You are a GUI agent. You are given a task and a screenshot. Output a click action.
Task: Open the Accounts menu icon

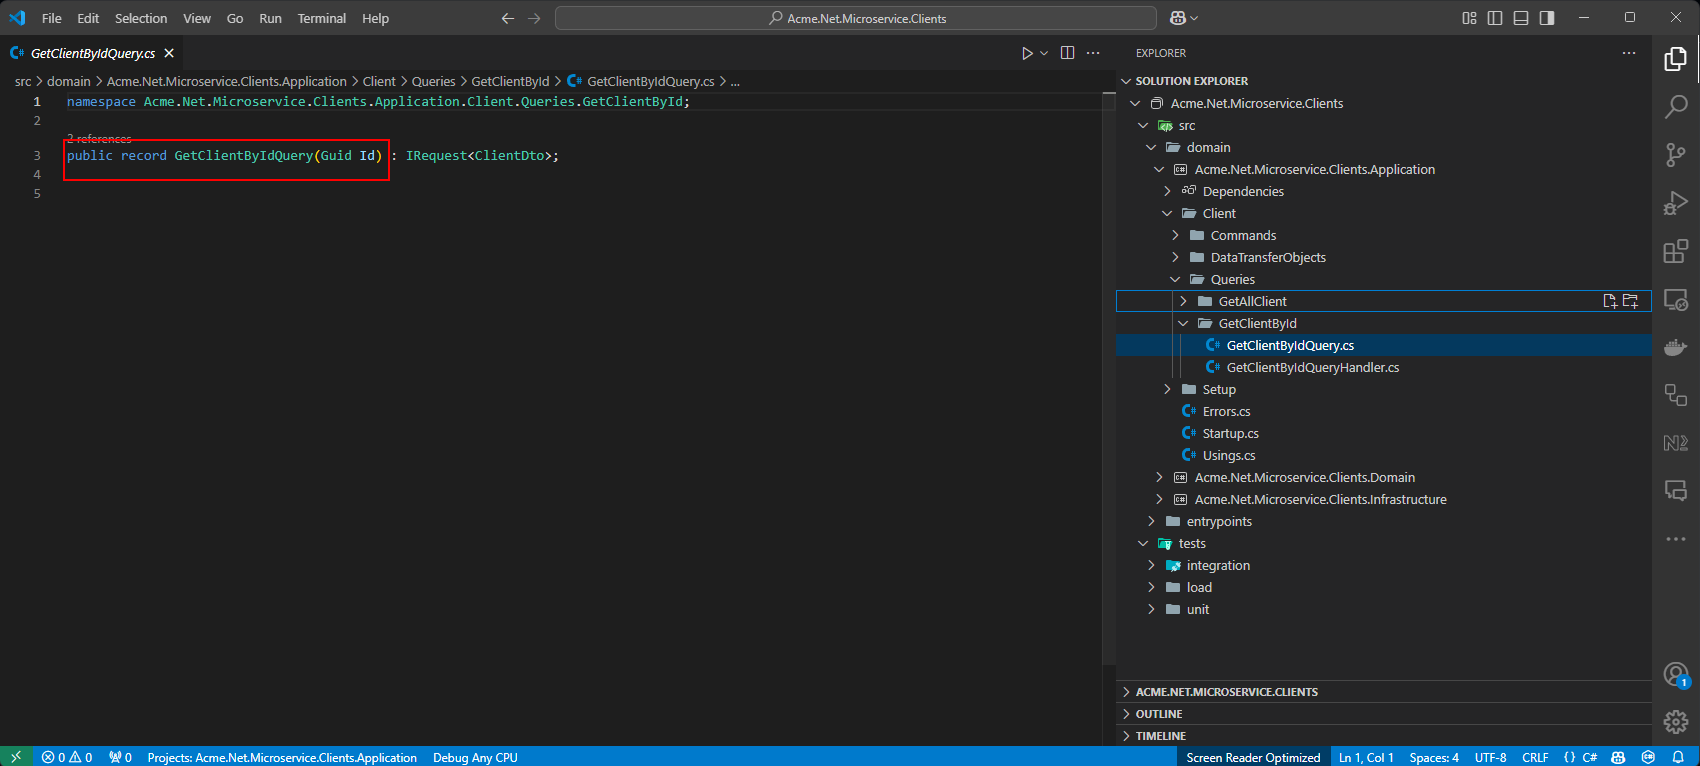[1676, 675]
